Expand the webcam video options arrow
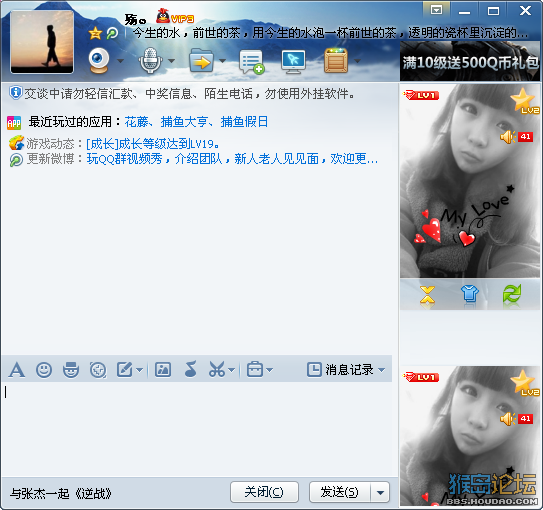Screen dimensions: 543x510 121,61
